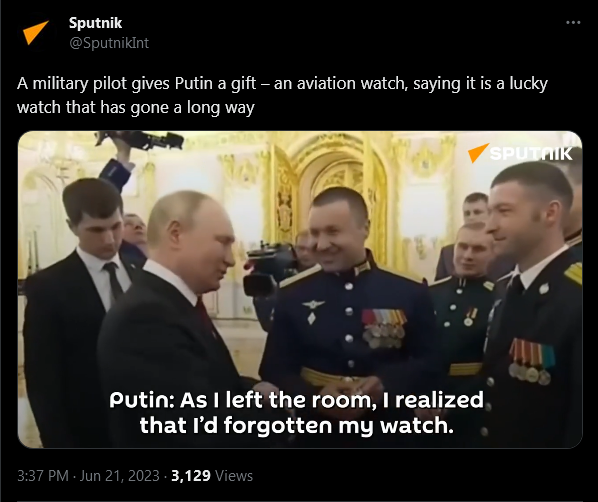This screenshot has width=598, height=502.
Task: Click the Jun 21, 2023 date
Action: point(119,476)
